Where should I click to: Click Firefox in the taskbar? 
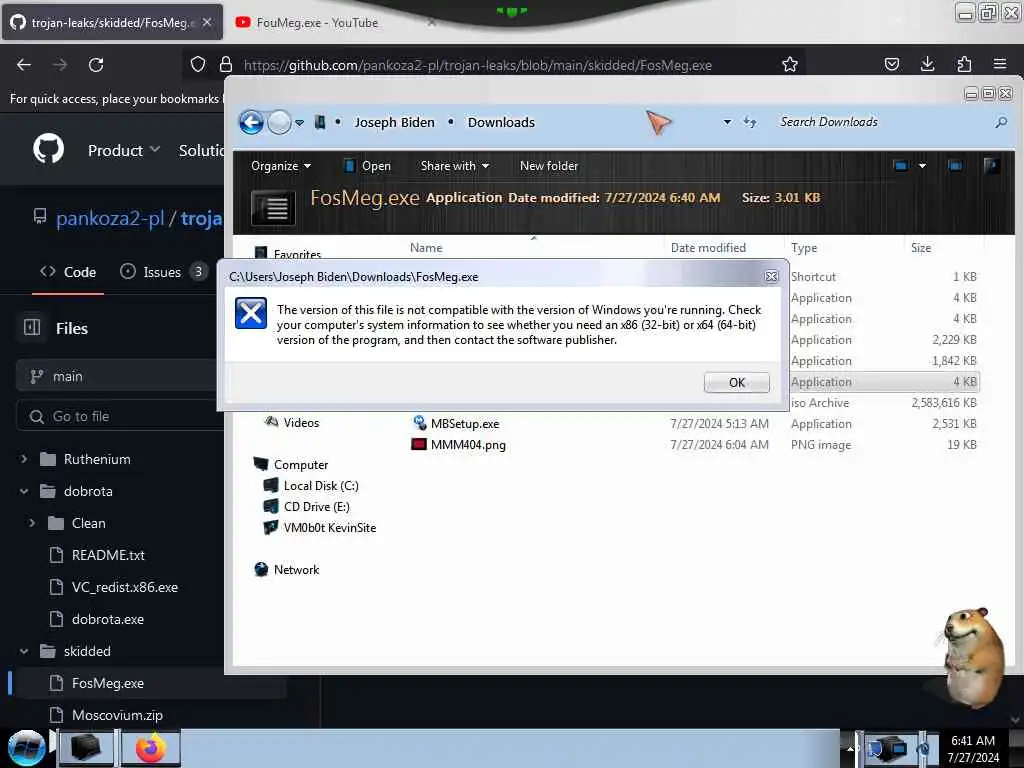[151, 748]
